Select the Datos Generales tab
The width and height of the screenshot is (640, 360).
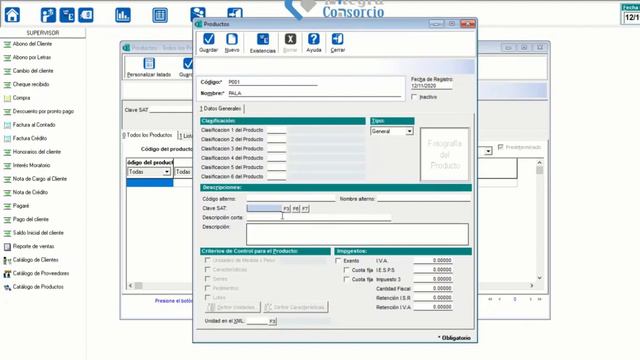[221, 109]
